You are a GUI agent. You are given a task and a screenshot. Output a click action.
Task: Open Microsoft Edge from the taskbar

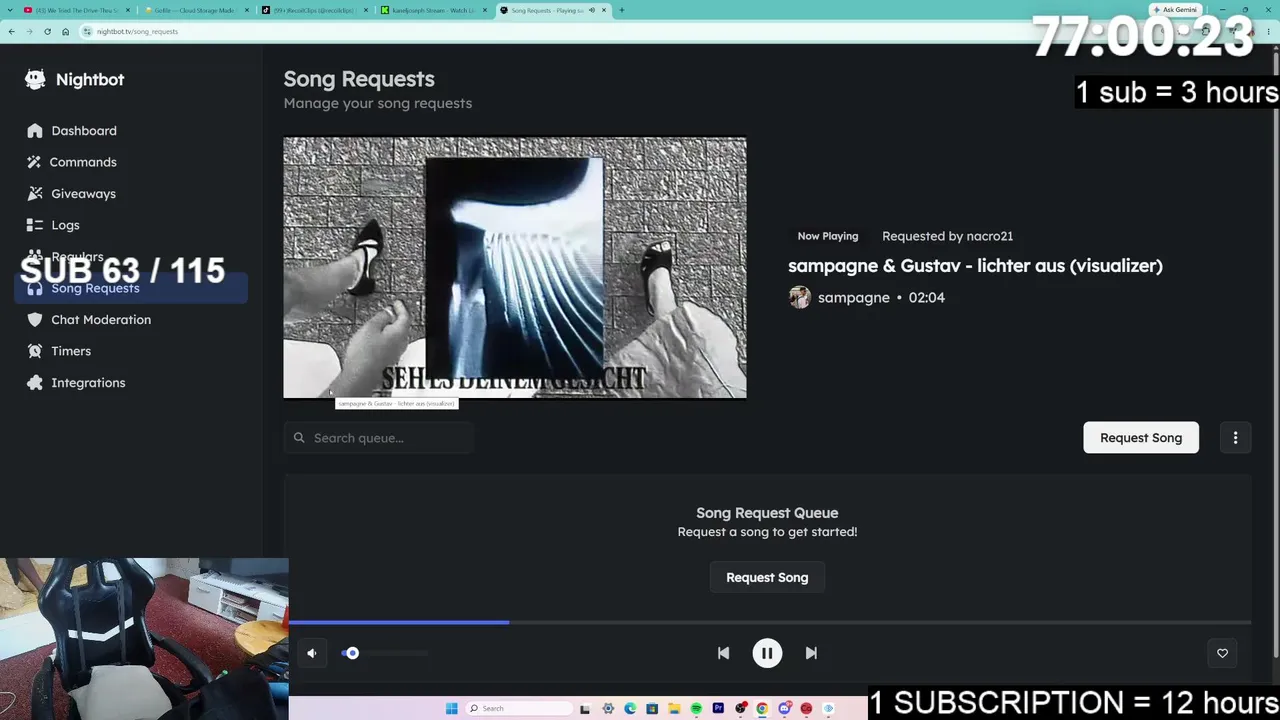pos(630,709)
